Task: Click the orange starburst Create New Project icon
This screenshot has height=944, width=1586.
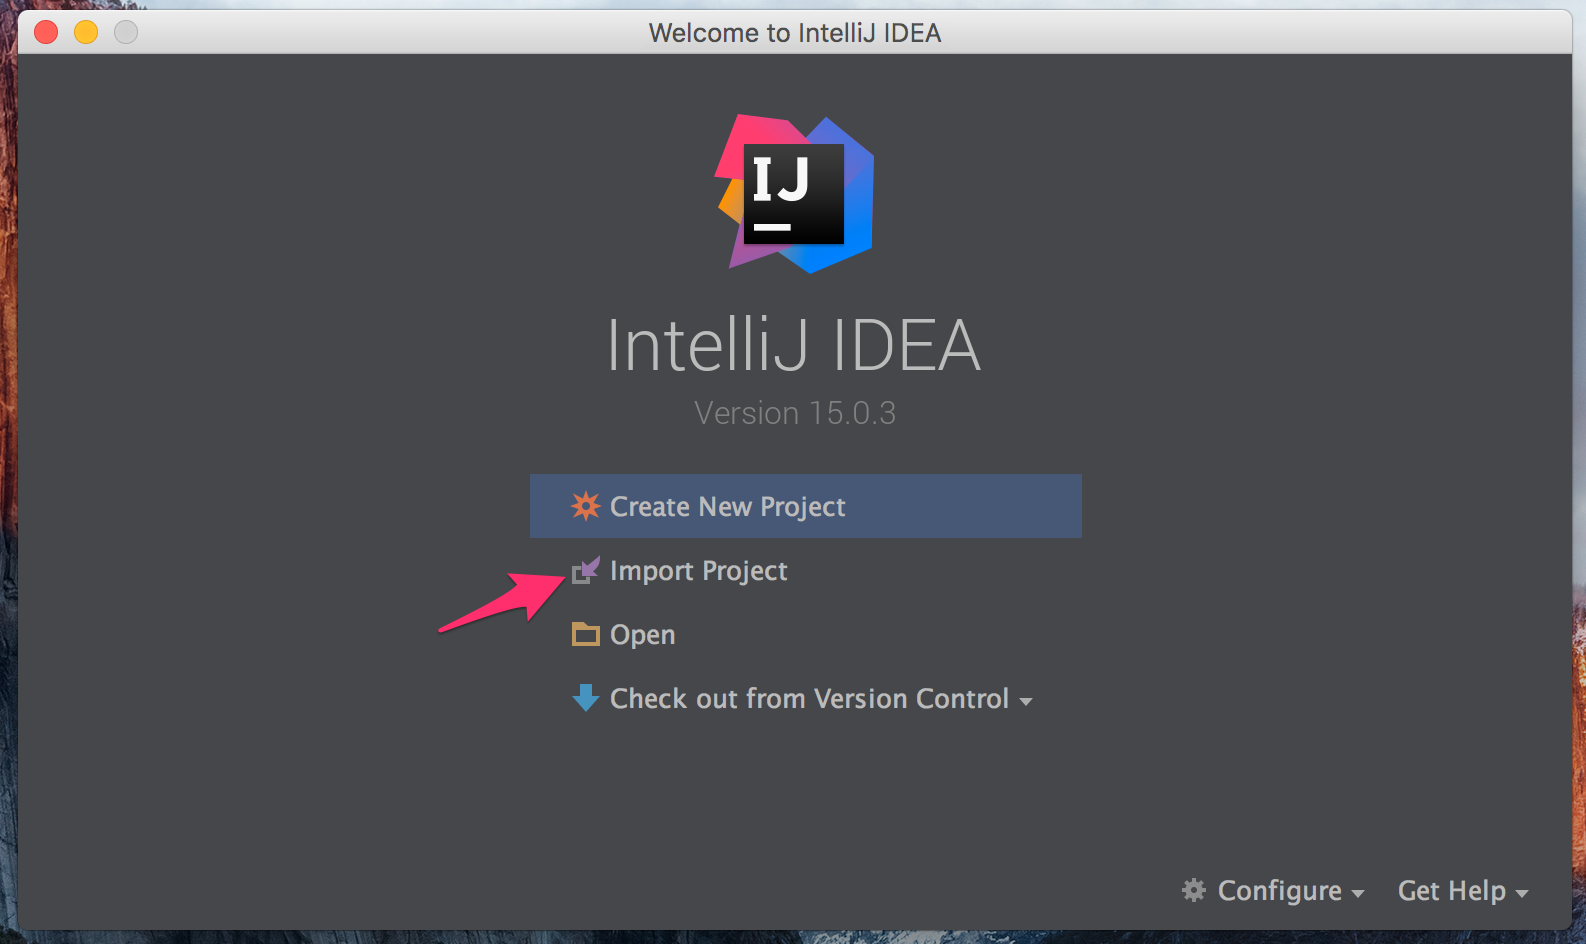Action: point(585,506)
